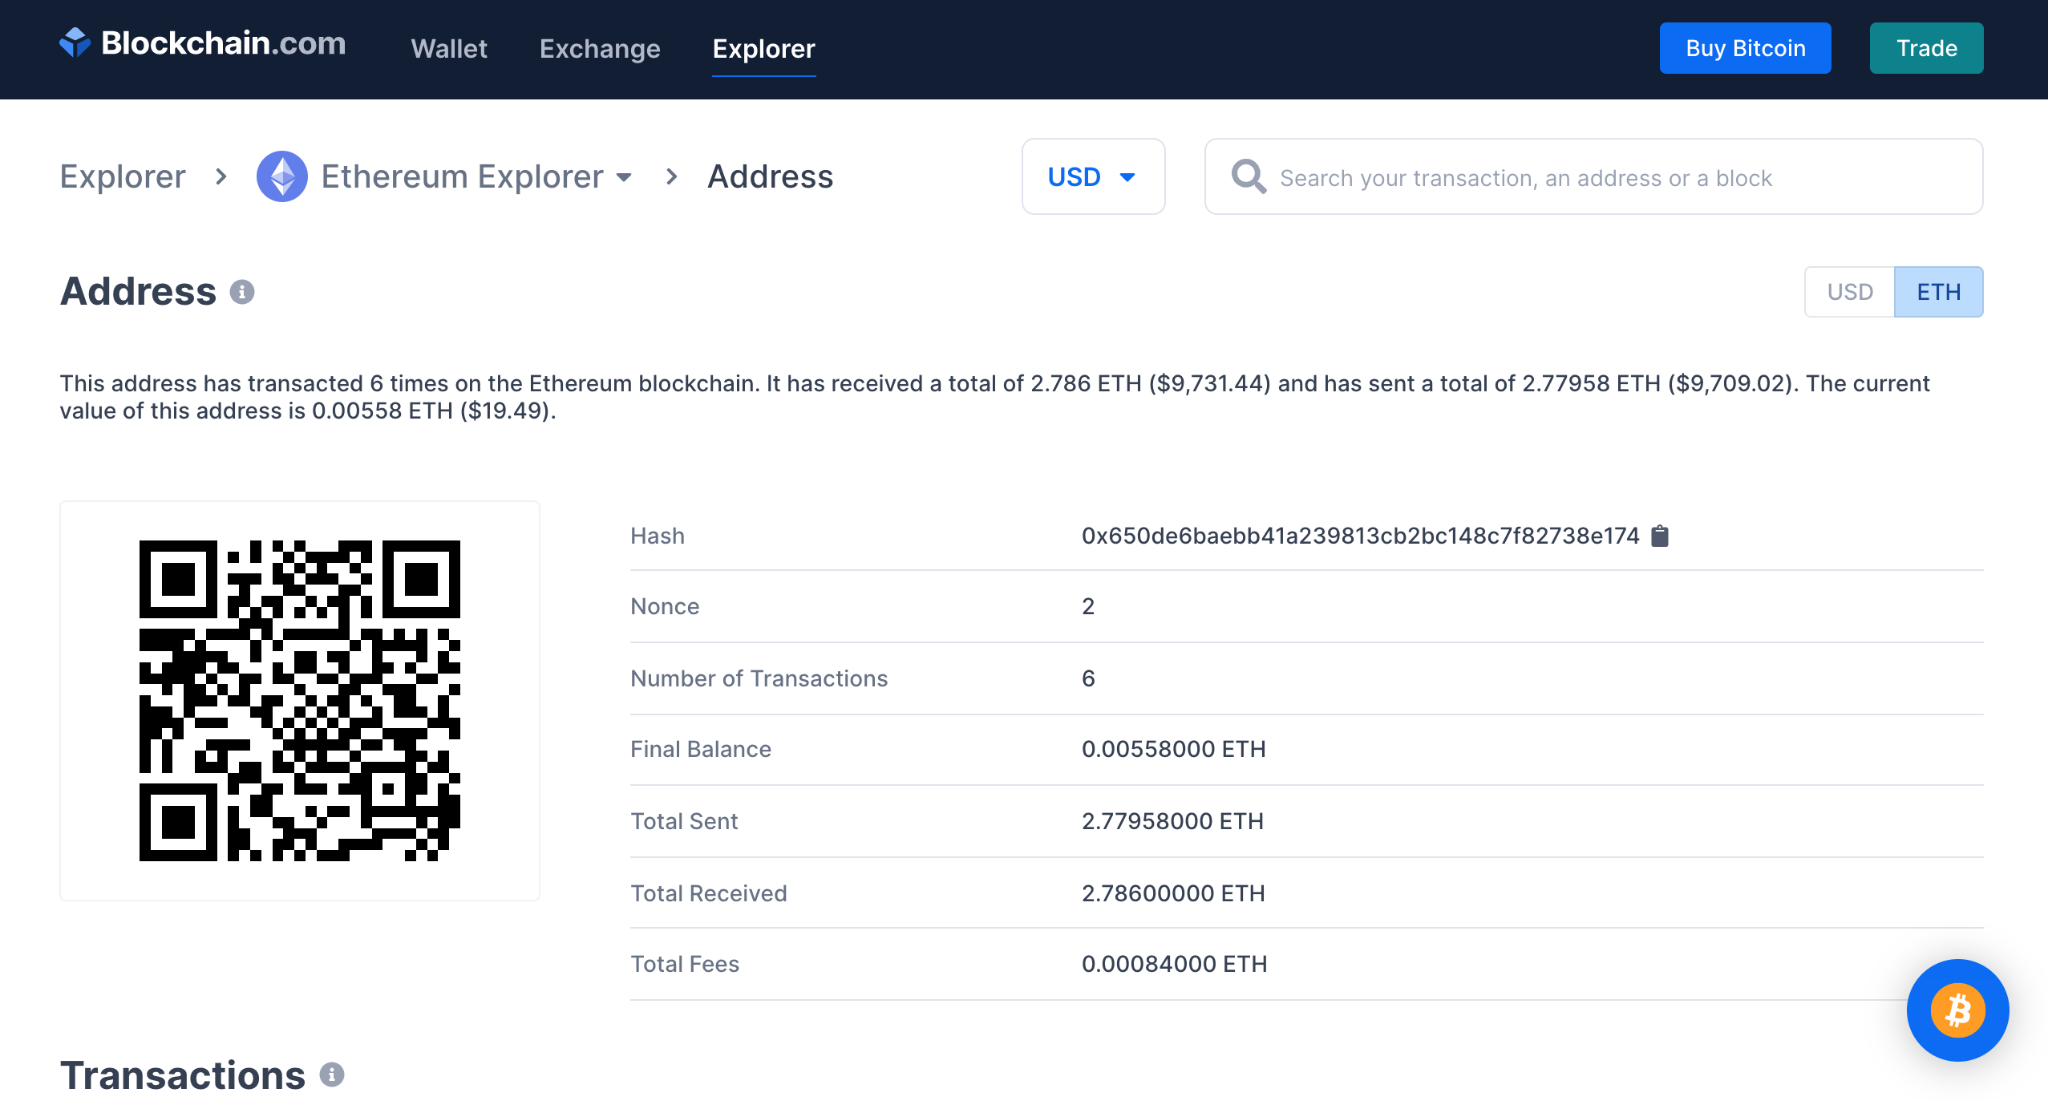Copy the address hash with clipboard icon
Screen dimensions: 2048x1100
(x=1660, y=536)
